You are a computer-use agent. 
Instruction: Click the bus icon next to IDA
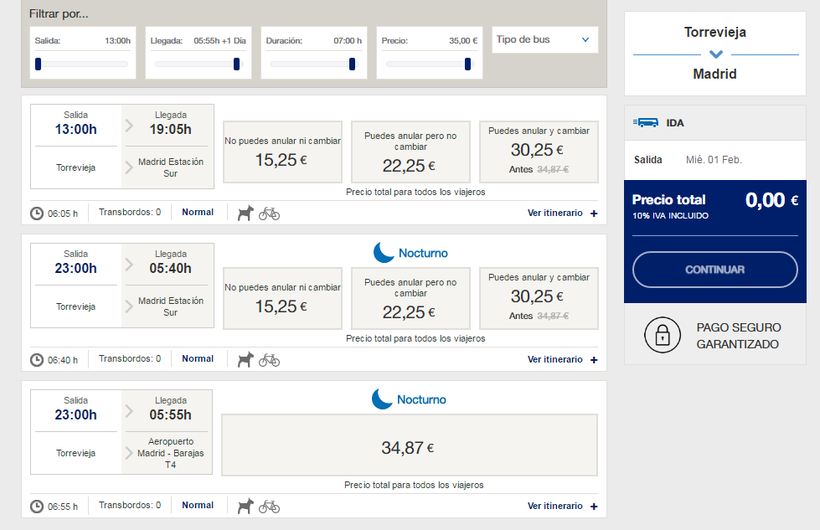(646, 123)
